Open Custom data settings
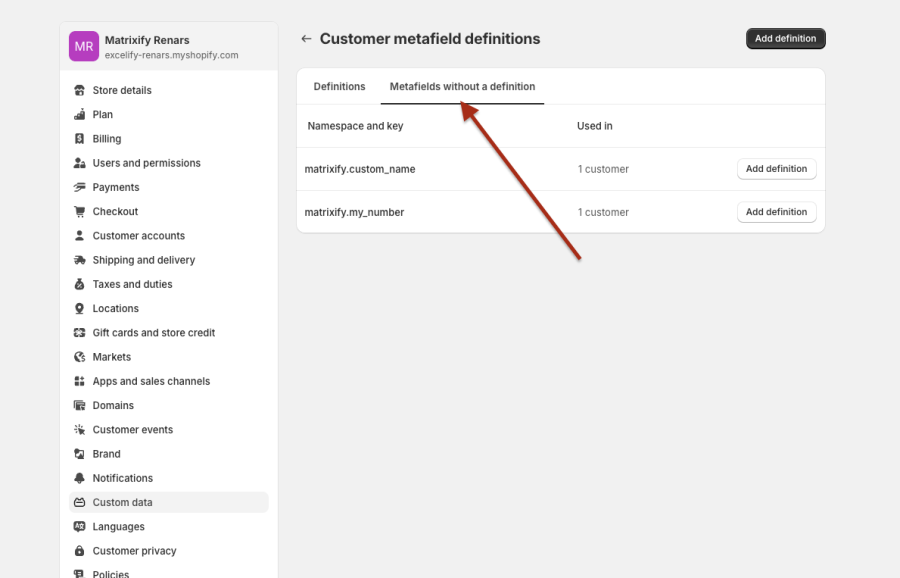900x578 pixels. click(120, 502)
